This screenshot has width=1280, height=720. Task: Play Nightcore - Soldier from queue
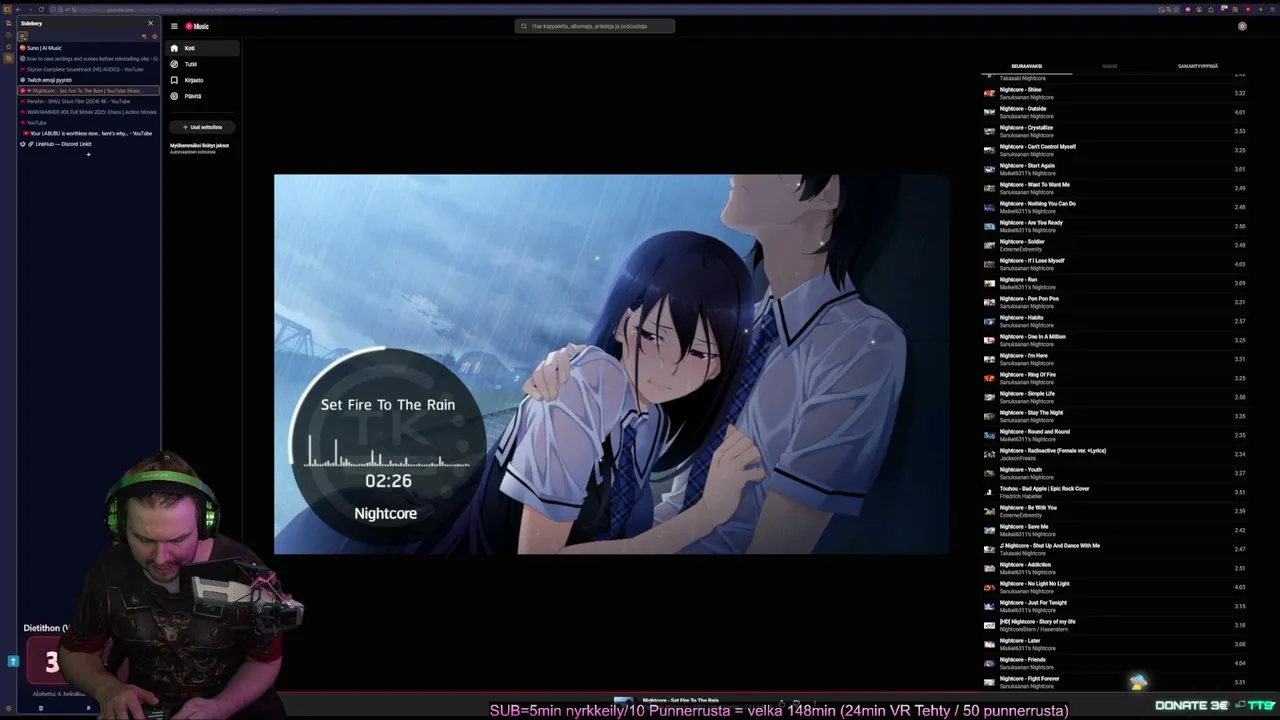point(1115,245)
